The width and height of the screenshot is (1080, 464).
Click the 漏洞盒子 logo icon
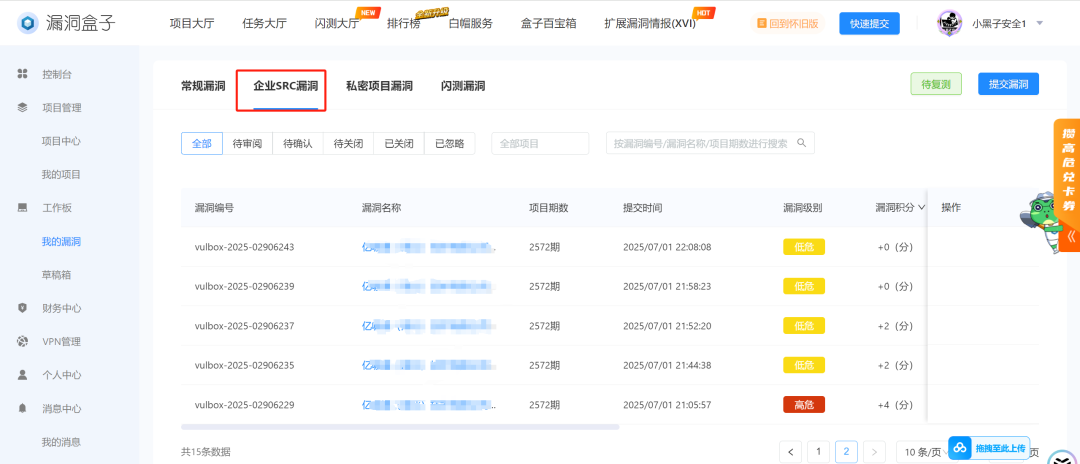point(28,23)
